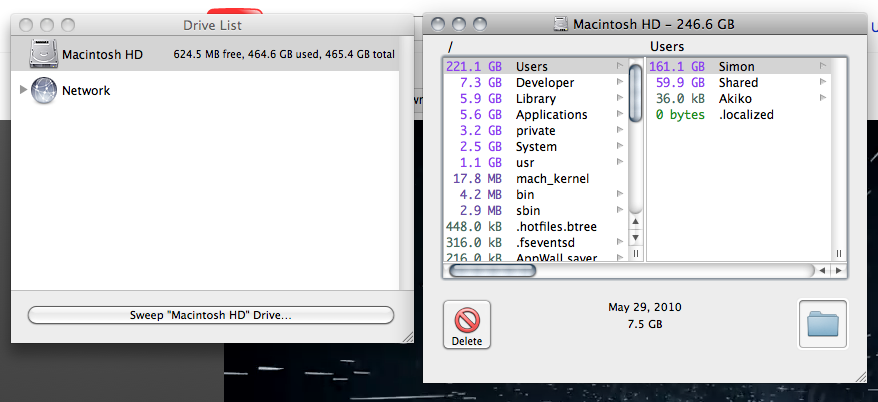Select the .localized file

739,115
